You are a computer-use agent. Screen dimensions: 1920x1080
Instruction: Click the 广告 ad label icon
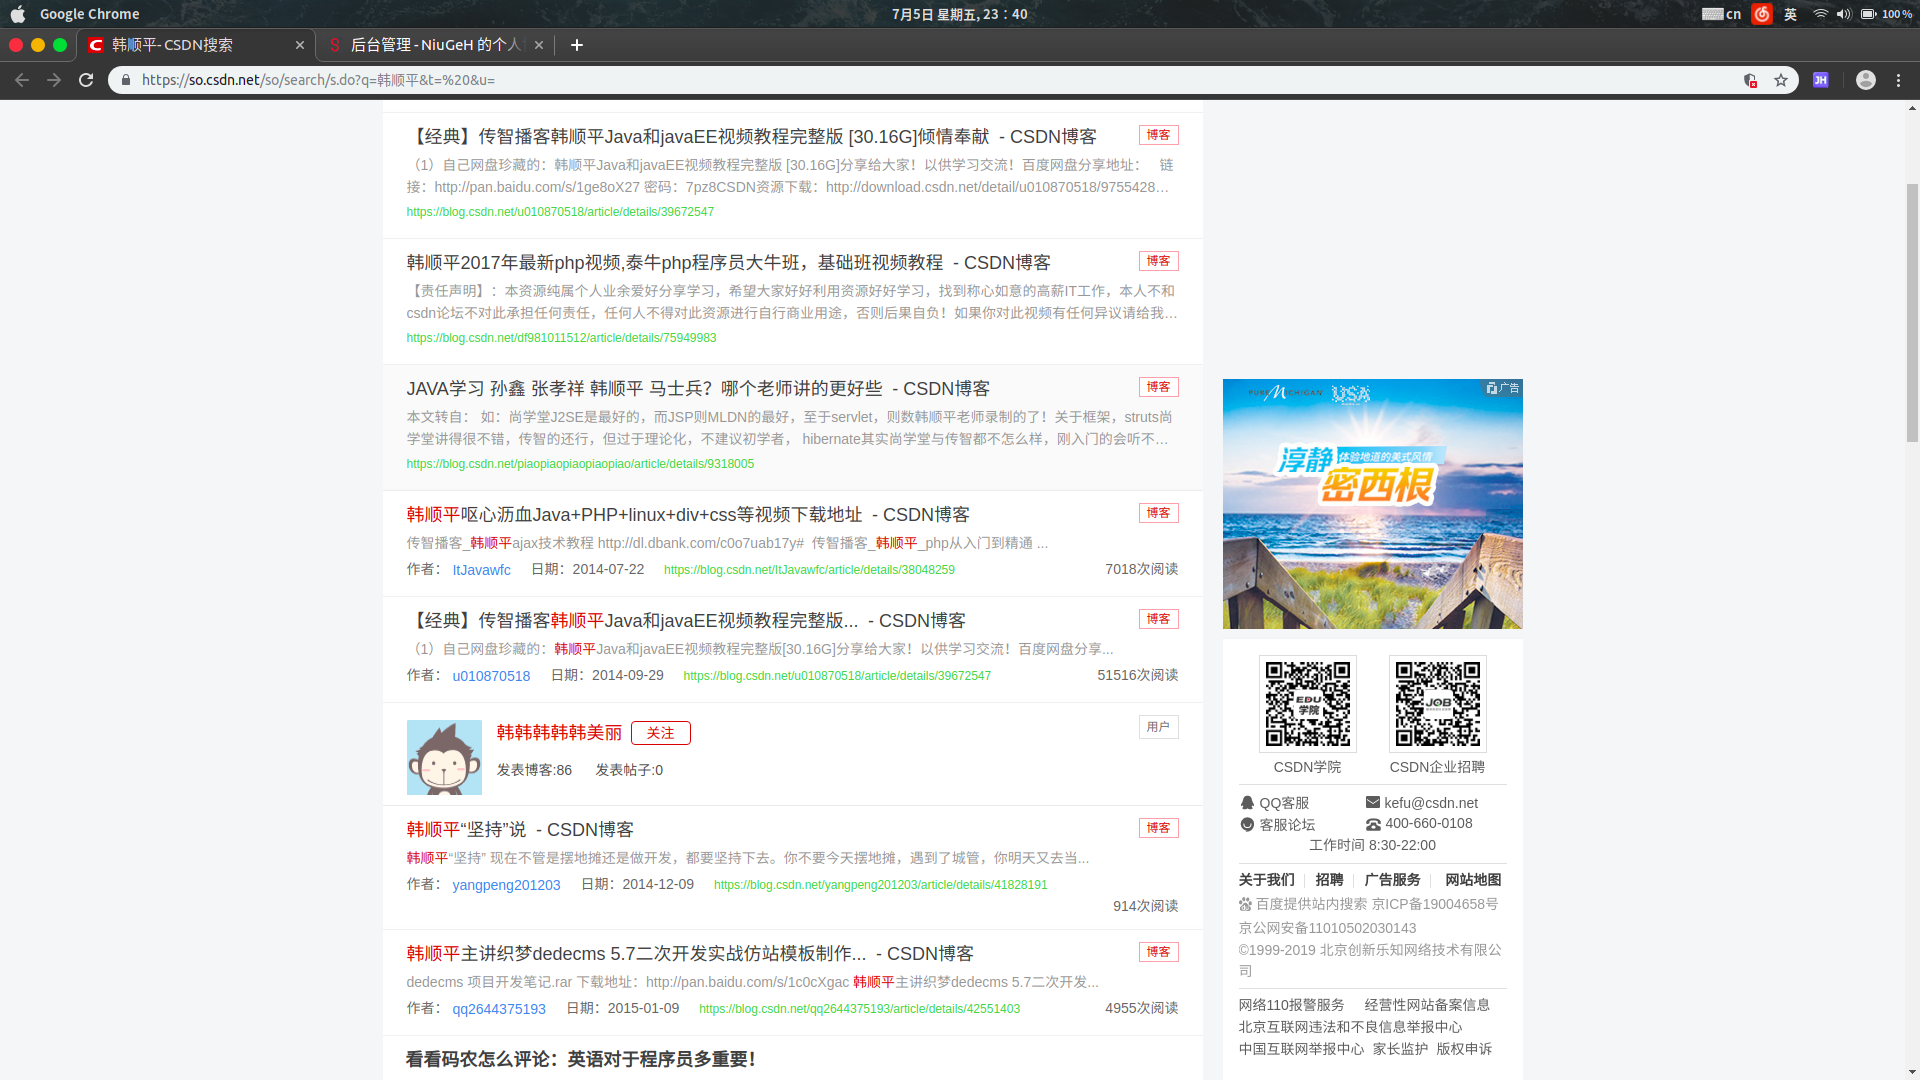[x=1503, y=388]
